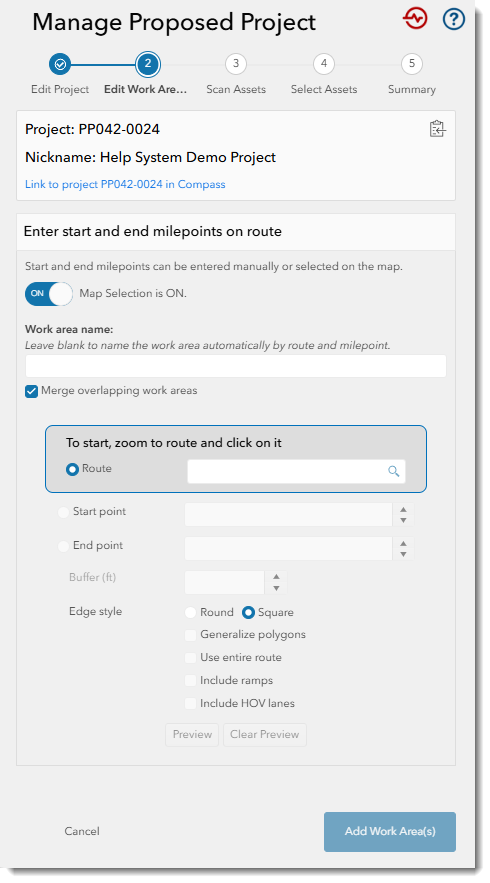Viewport: 490px width, 883px height.
Task: Toggle Map Selection switch off
Action: pyautogui.click(x=49, y=293)
